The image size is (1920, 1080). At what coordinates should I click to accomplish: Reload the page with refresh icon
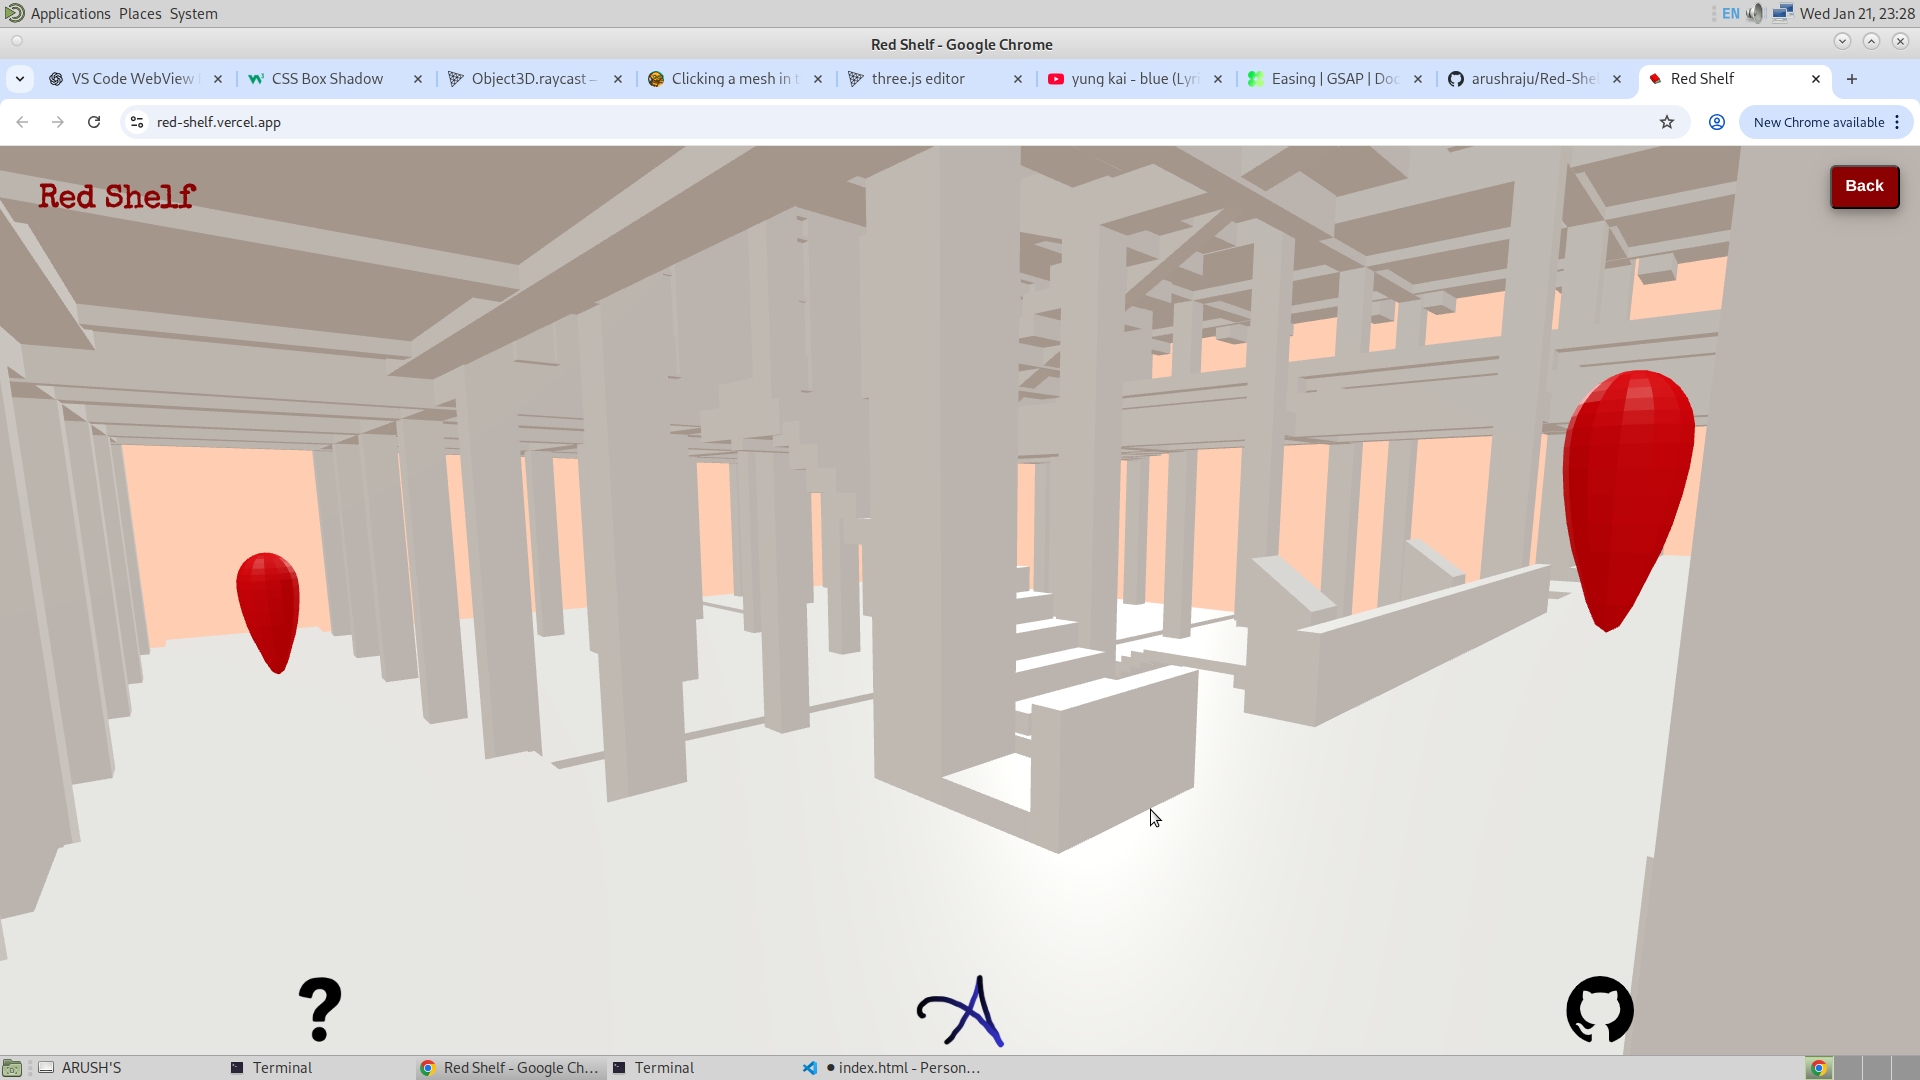point(94,122)
